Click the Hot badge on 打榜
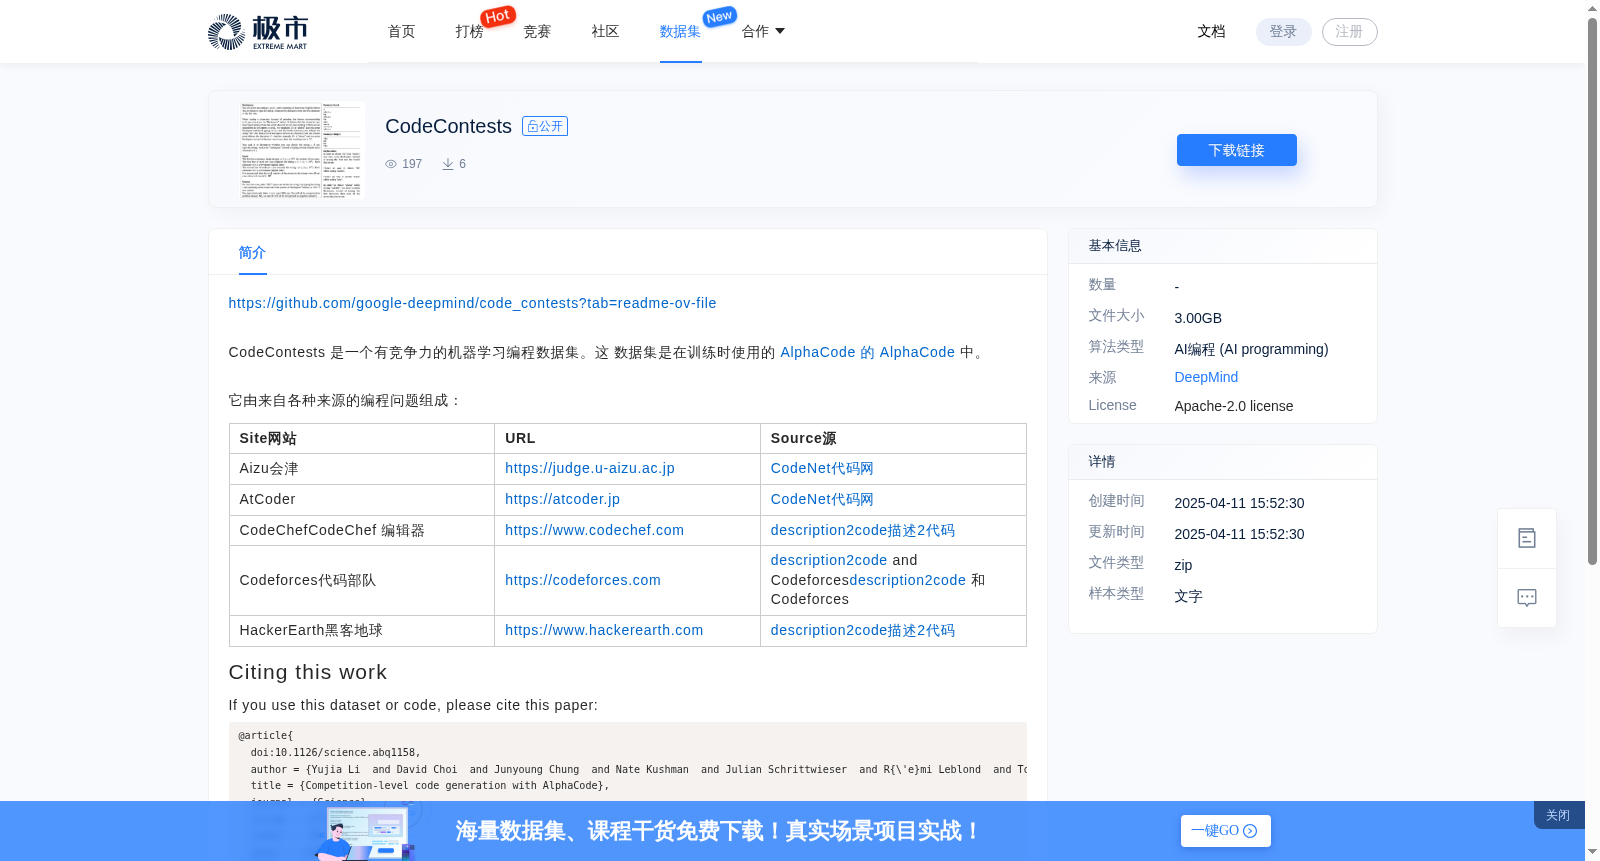 coord(498,16)
